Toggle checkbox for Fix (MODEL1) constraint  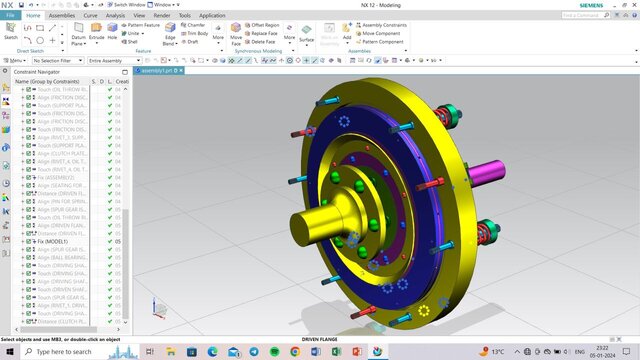(x=29, y=242)
